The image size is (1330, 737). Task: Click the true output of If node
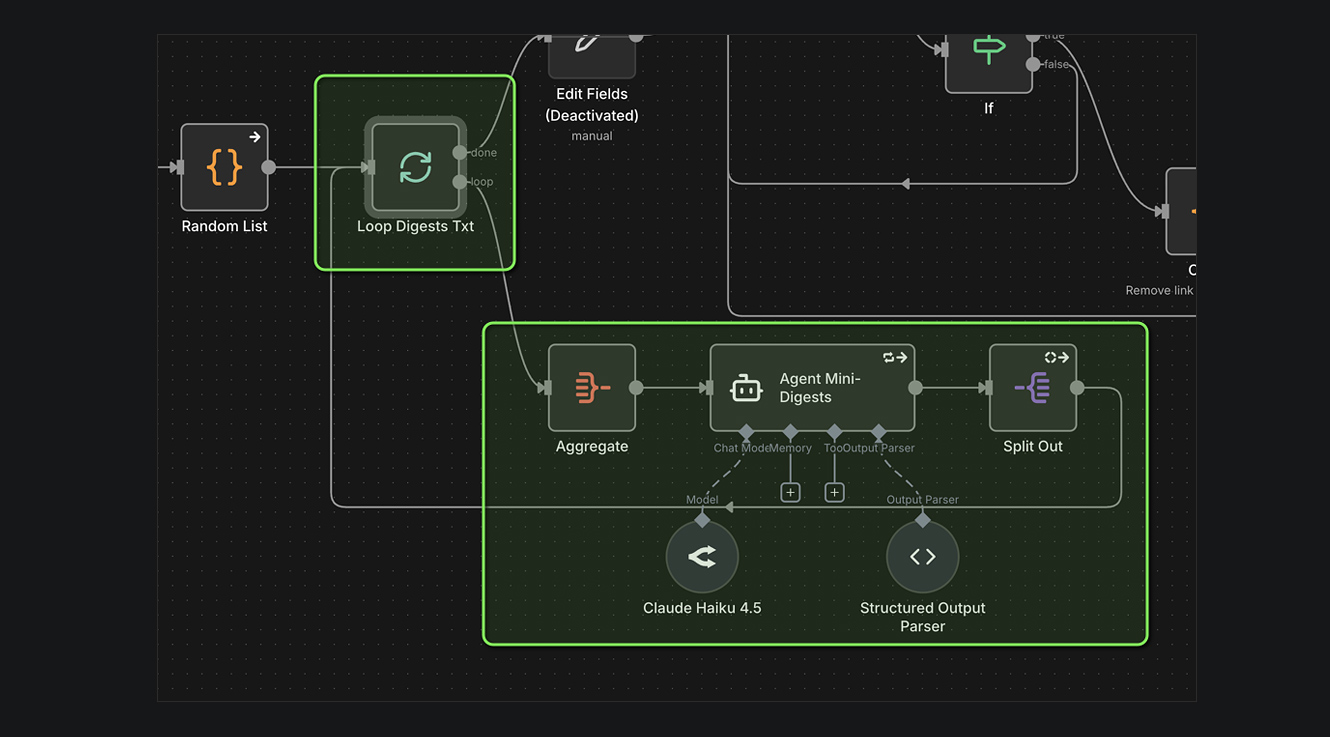[x=1033, y=37]
